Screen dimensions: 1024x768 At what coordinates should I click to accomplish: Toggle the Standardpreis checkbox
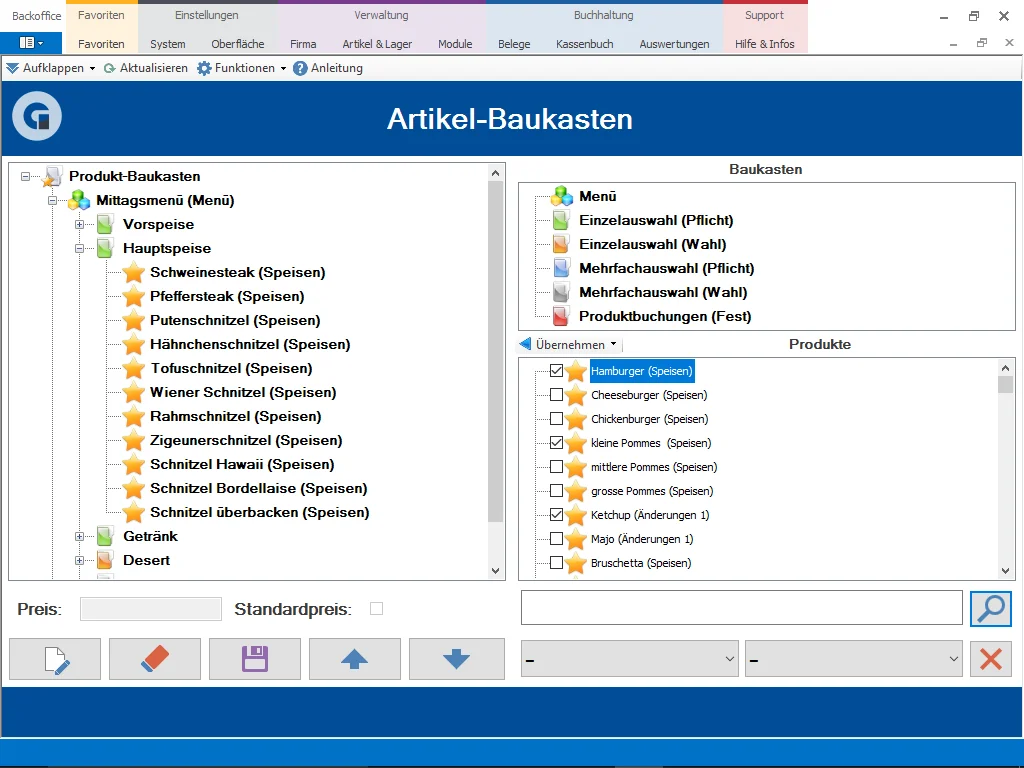click(x=376, y=608)
